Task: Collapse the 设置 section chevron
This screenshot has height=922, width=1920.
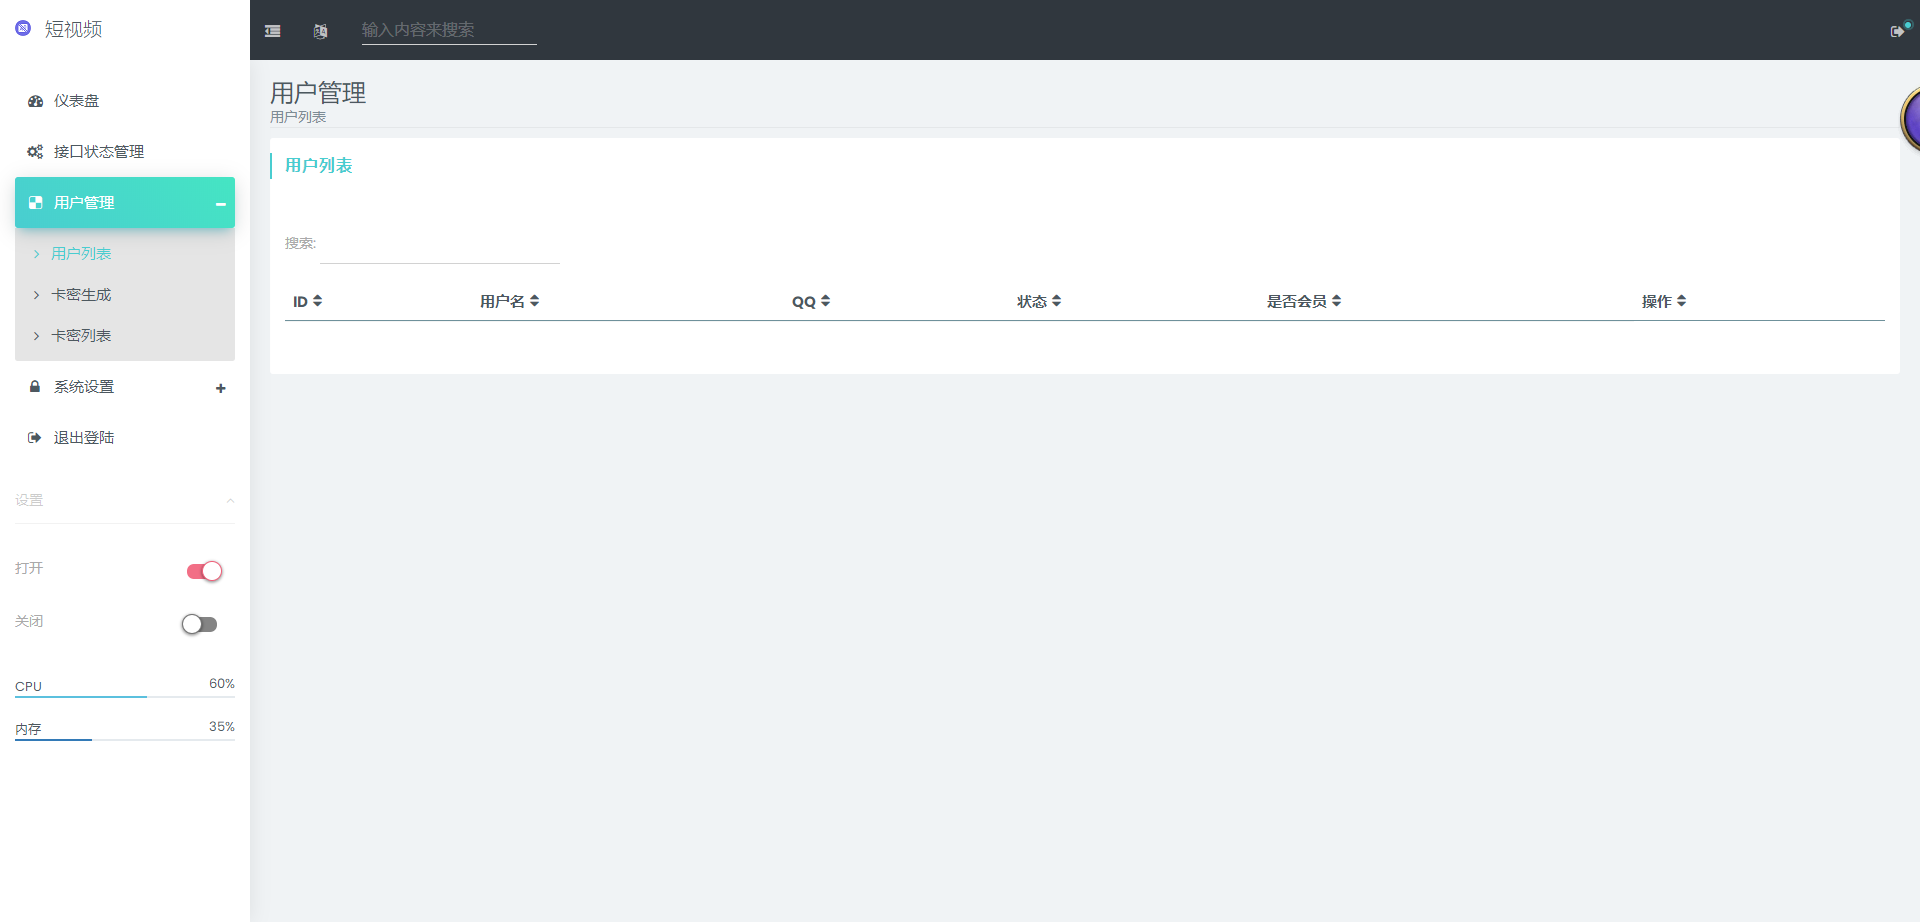Action: coord(230,500)
